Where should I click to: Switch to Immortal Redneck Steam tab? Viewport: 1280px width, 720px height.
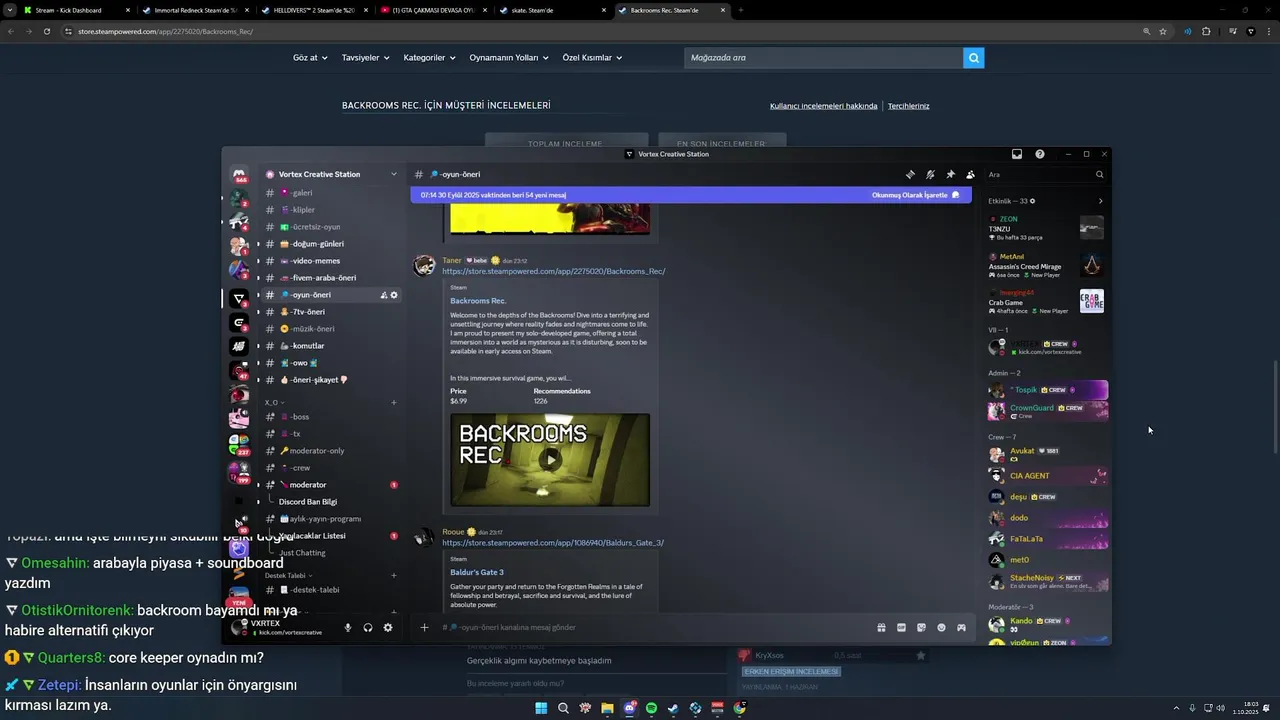[x=194, y=10]
